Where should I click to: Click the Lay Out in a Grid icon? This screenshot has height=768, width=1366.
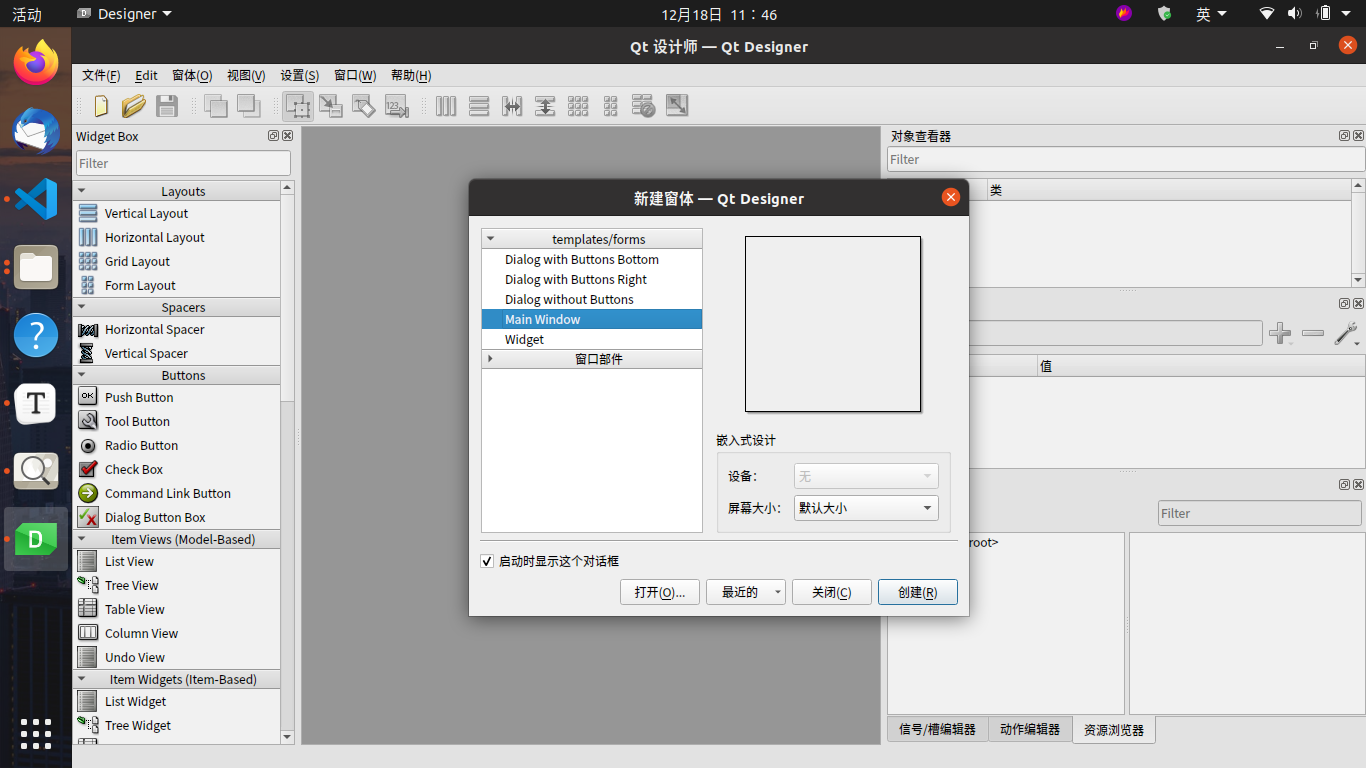(x=578, y=106)
